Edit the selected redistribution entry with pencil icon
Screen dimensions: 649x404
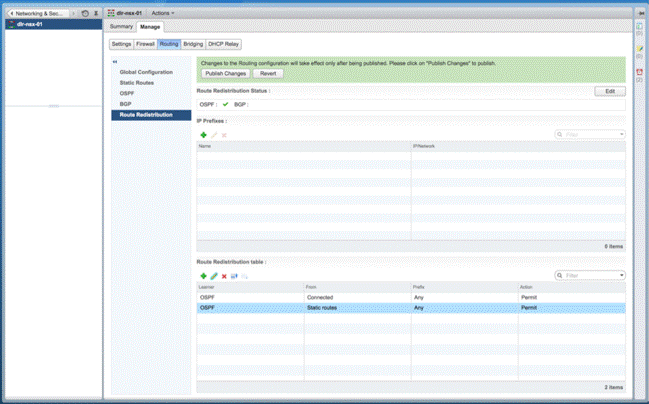click(214, 276)
